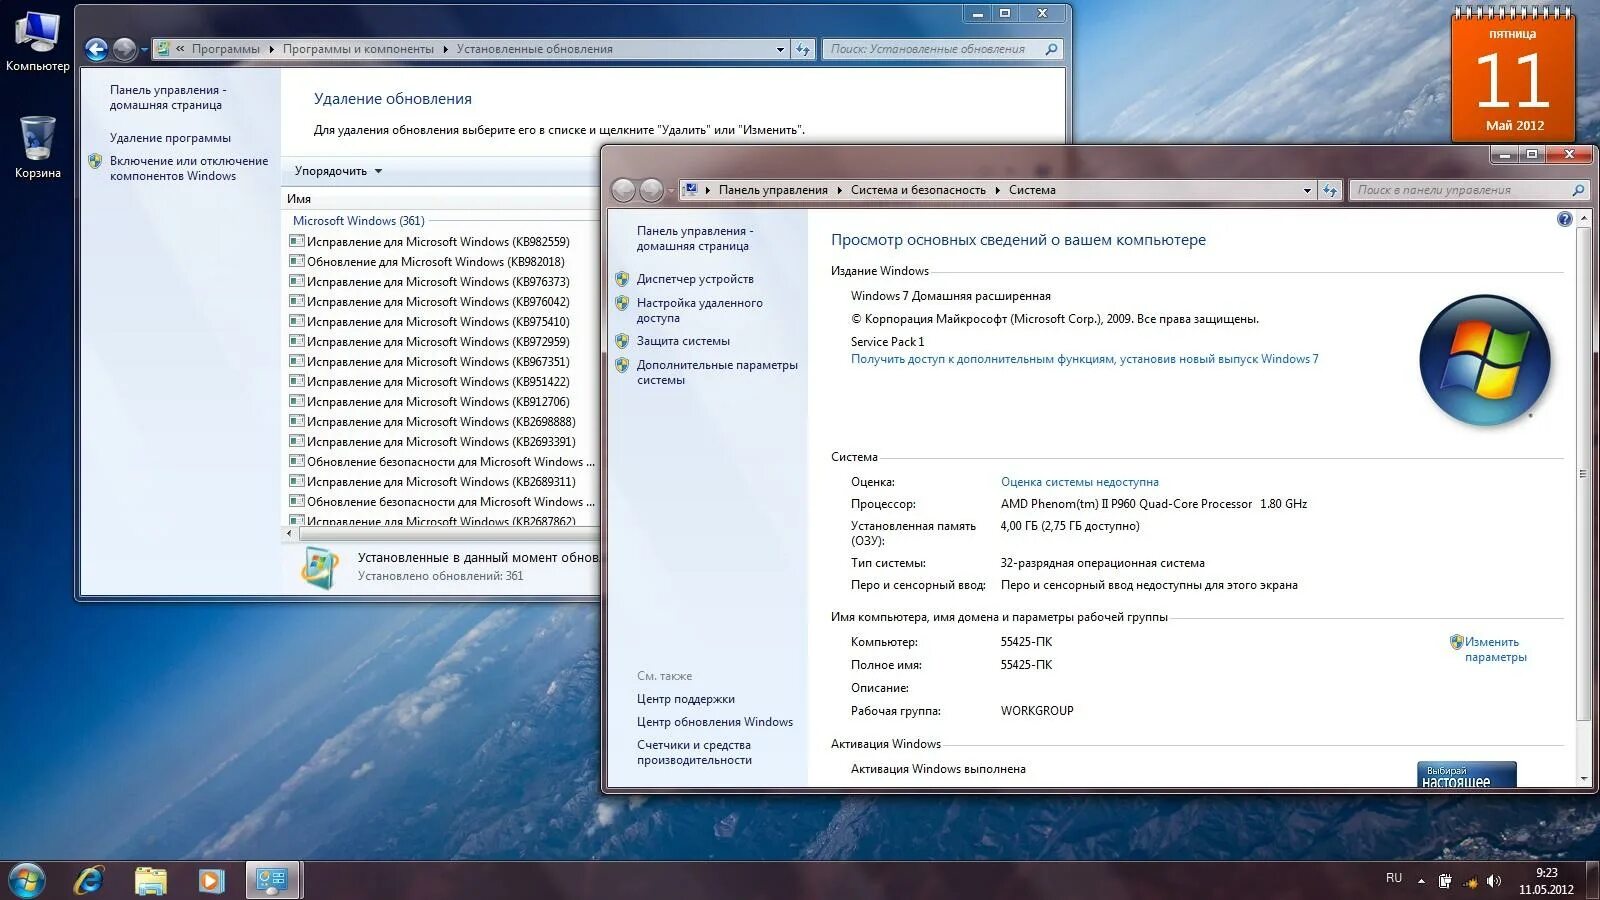
Task: Click search magnifier in Updates window
Action: pos(1051,49)
